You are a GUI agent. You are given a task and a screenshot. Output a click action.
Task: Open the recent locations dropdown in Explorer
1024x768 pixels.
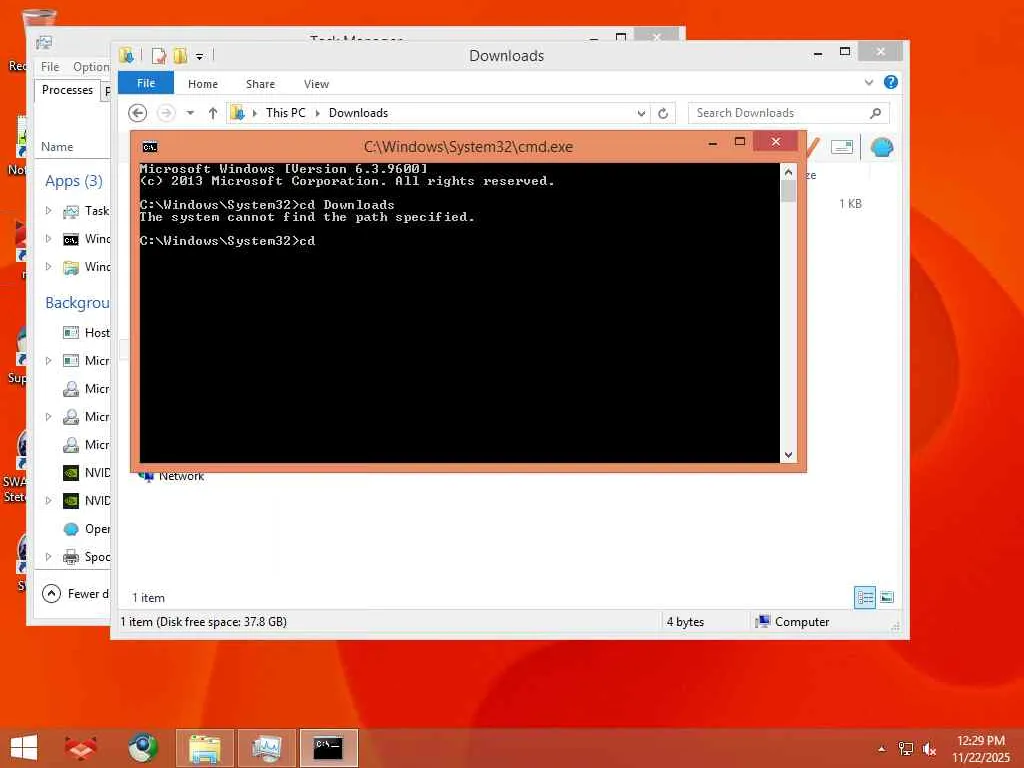(190, 113)
